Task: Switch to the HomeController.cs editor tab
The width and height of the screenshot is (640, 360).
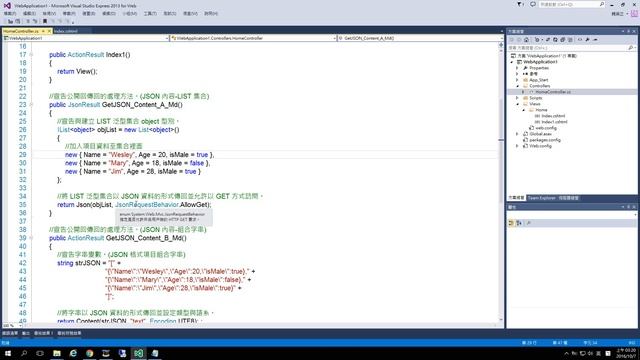Action: click(21, 31)
